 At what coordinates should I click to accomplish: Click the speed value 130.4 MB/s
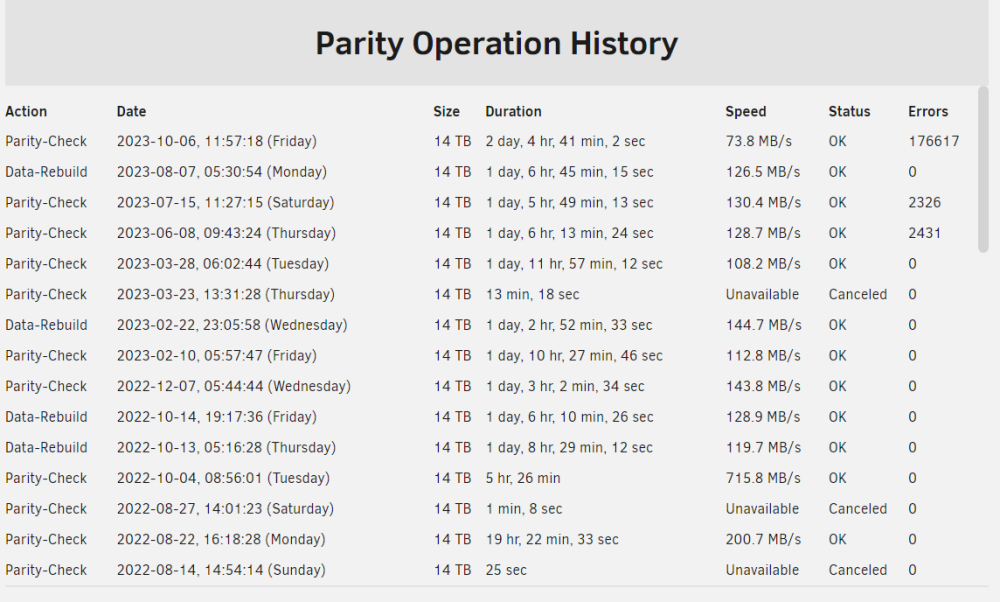click(763, 202)
